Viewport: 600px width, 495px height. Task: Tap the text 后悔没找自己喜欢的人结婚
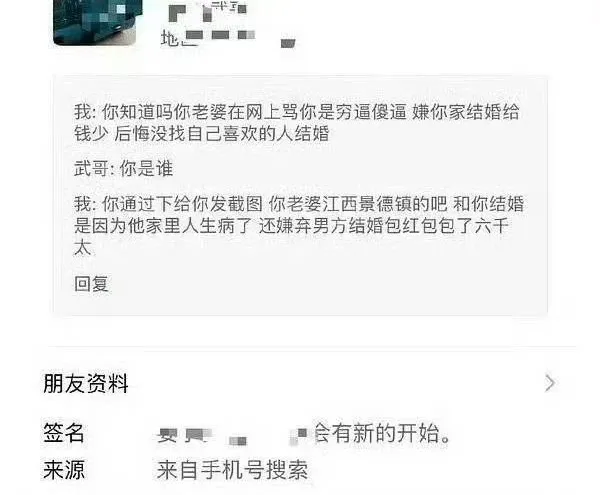[x=222, y=134]
